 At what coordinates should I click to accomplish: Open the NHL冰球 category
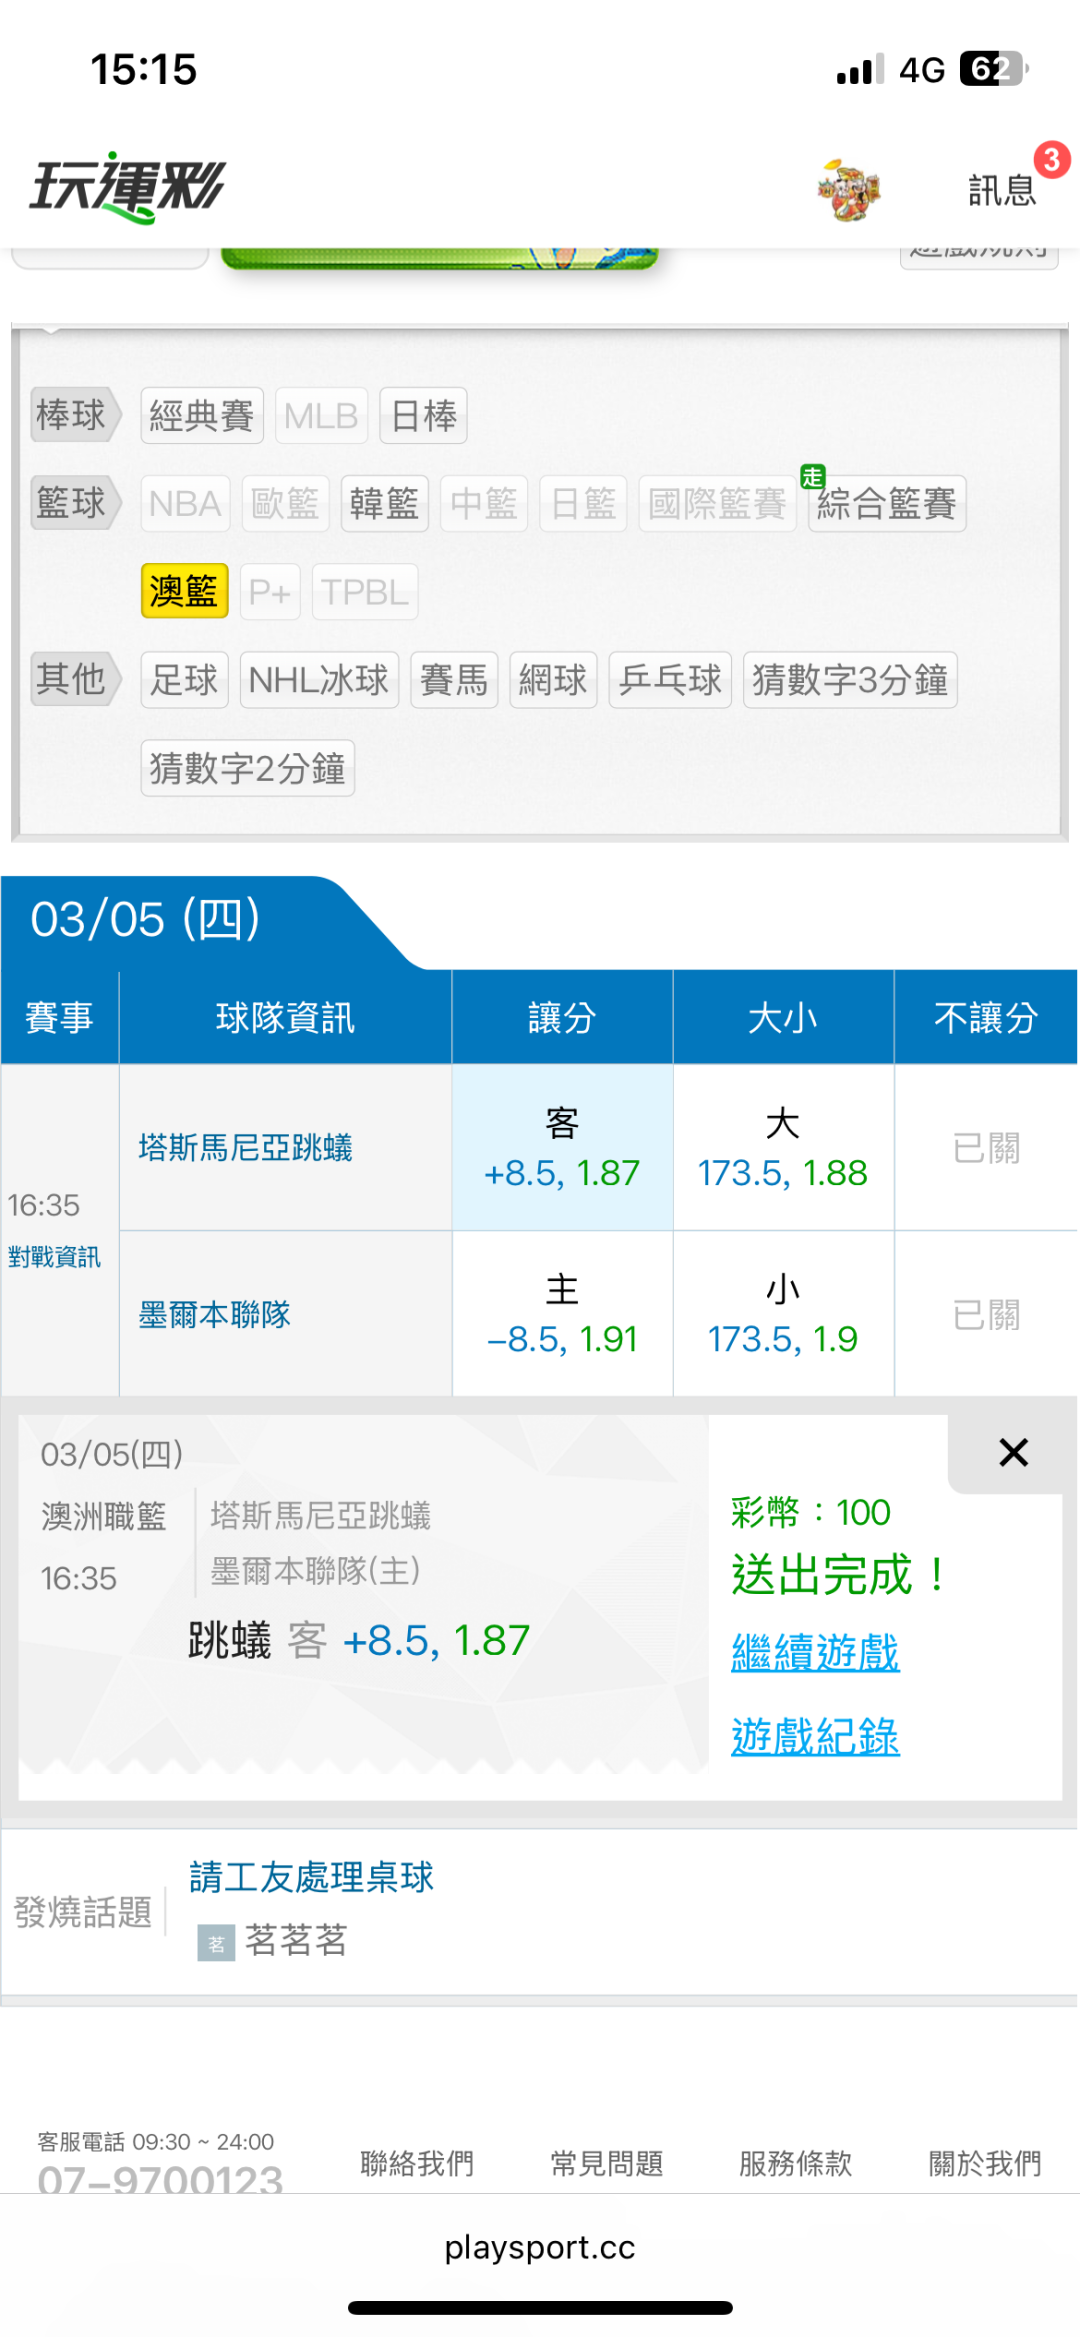[x=319, y=680]
